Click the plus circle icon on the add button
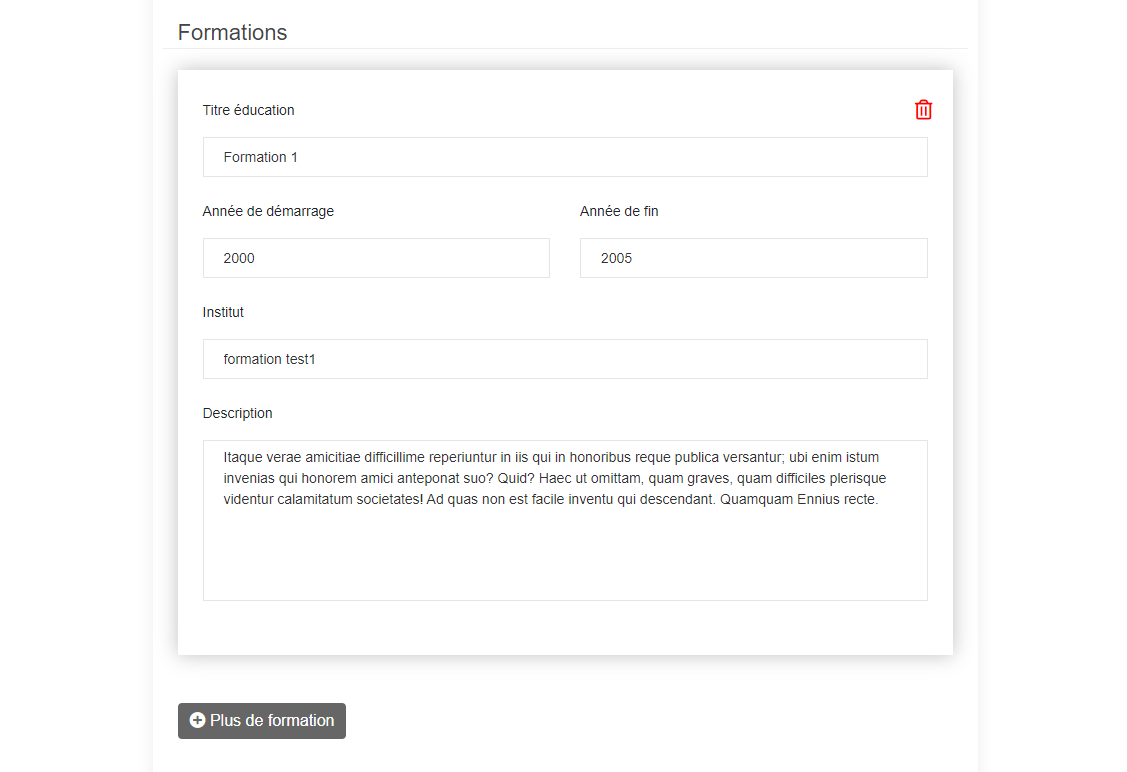Viewport: 1127px width, 772px height. (x=197, y=721)
